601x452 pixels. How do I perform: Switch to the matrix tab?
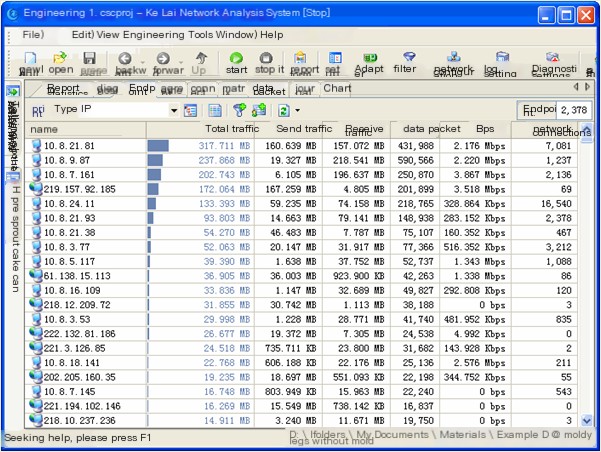[233, 89]
